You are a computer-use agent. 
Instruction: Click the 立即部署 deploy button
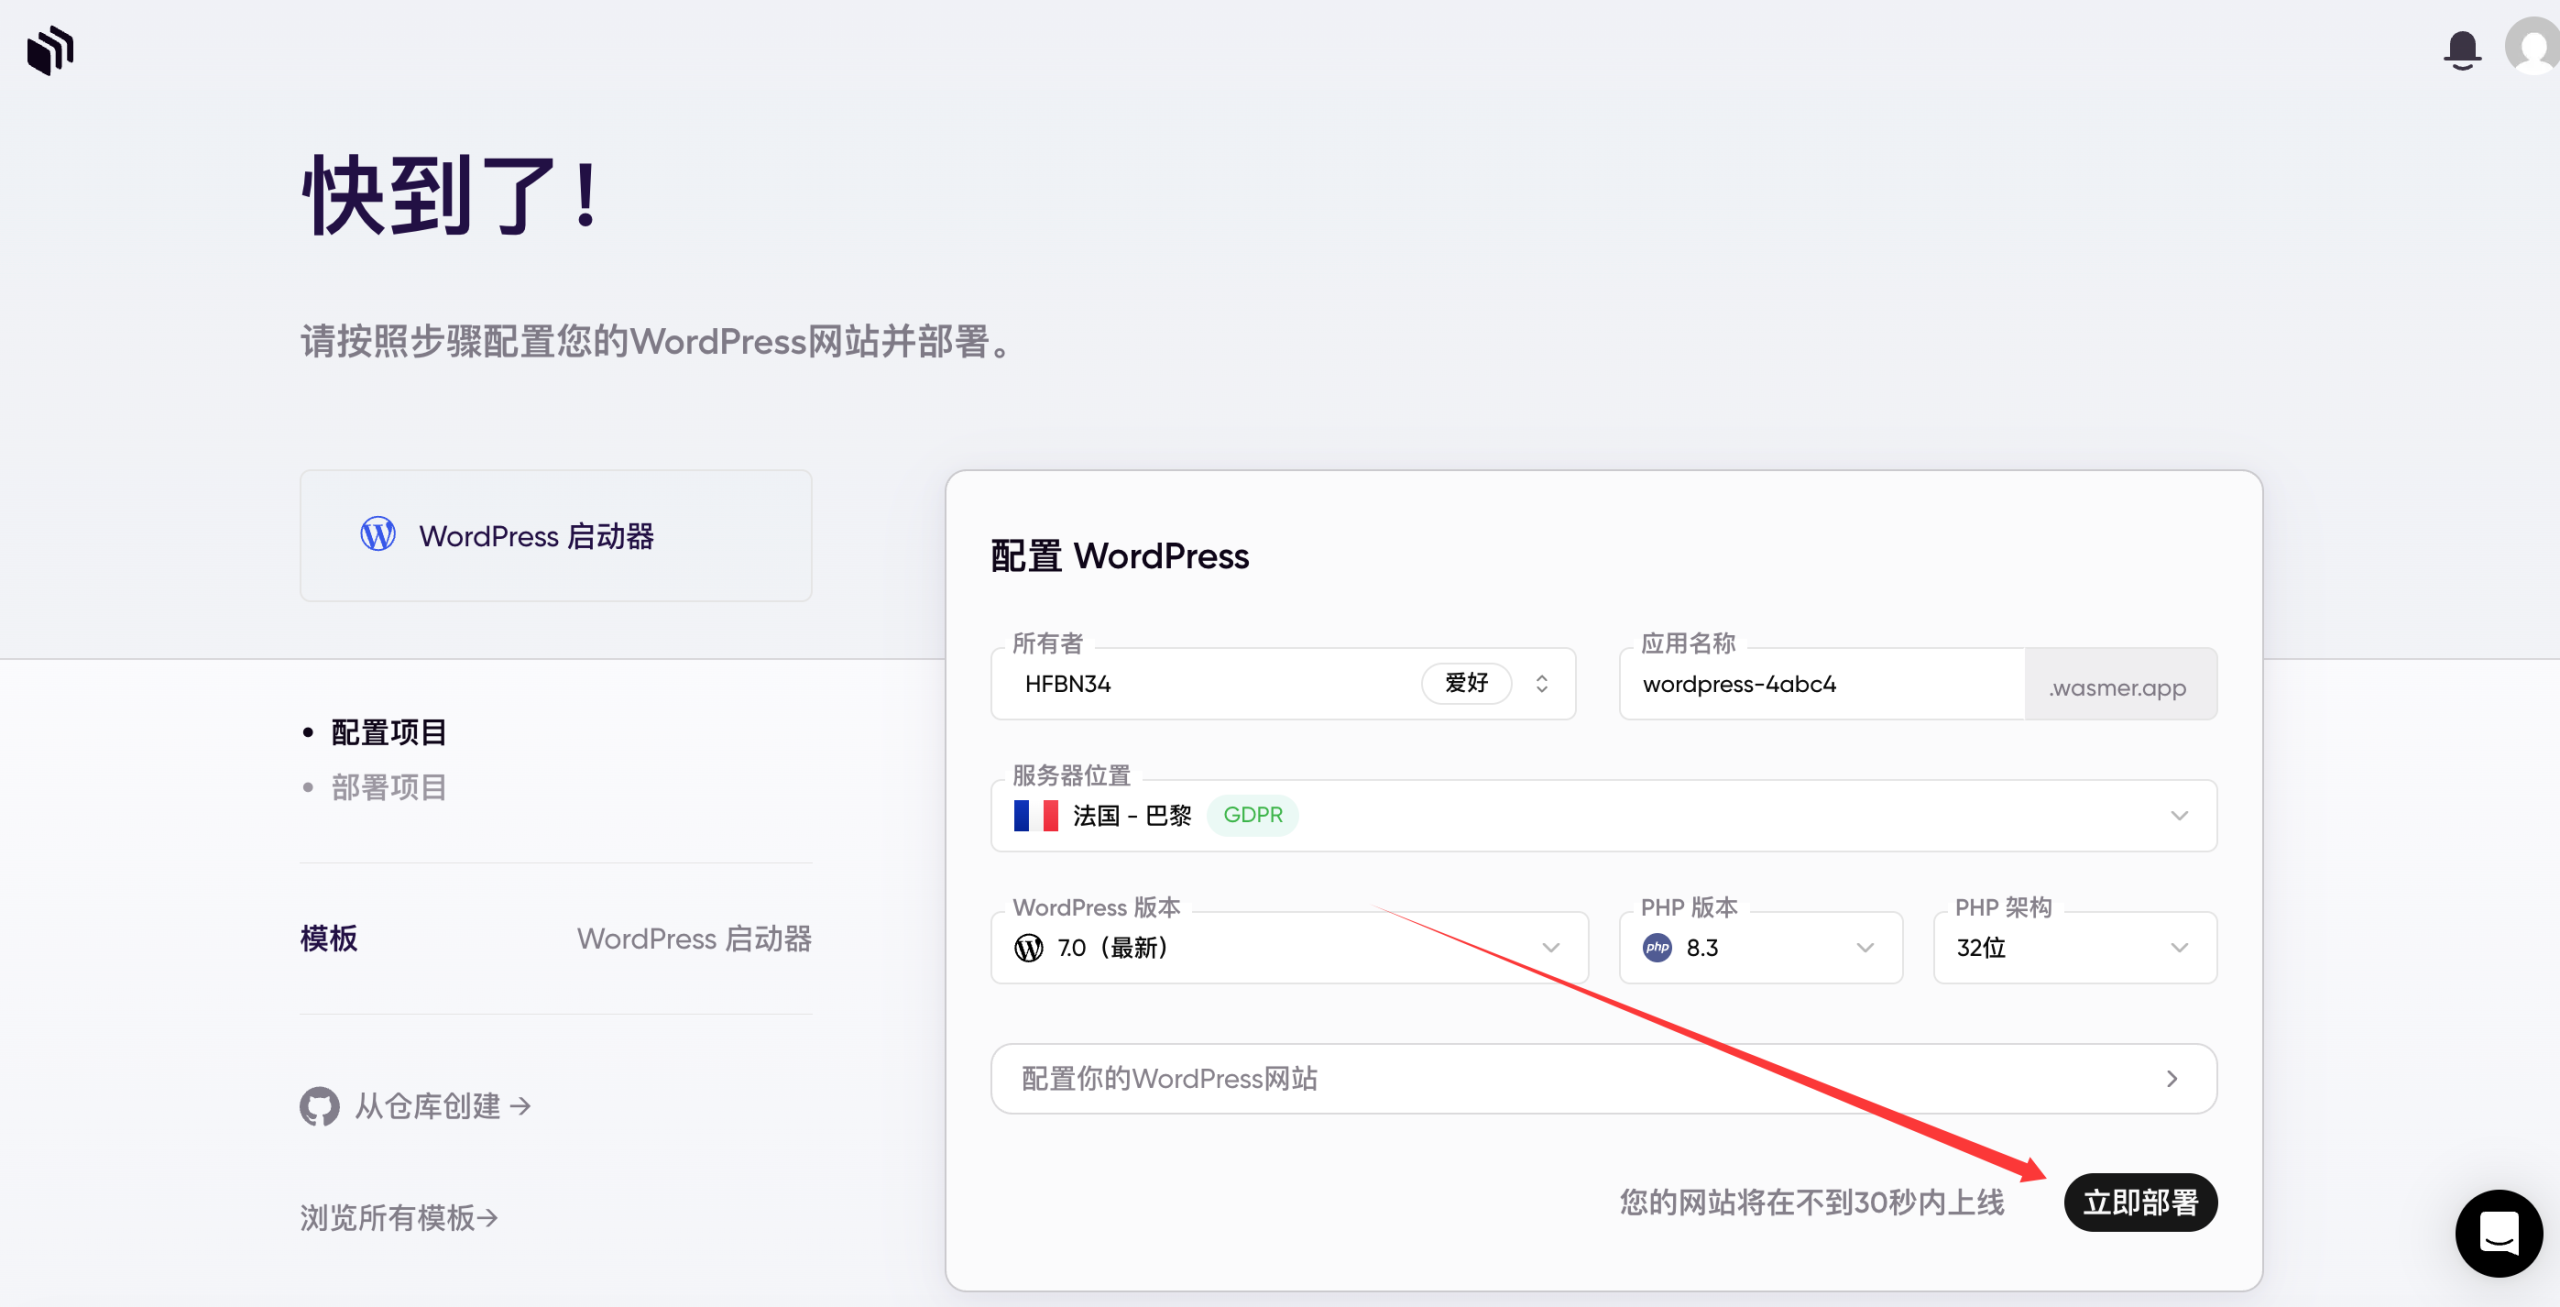coord(2141,1202)
